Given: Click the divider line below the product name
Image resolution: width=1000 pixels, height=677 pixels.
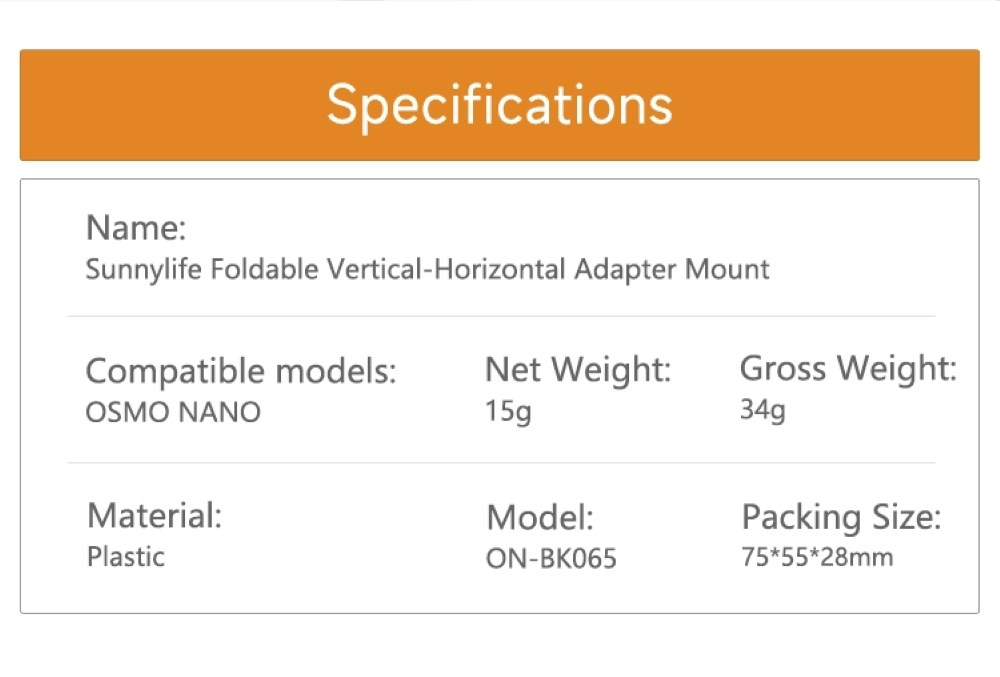Looking at the screenshot, I should [500, 316].
